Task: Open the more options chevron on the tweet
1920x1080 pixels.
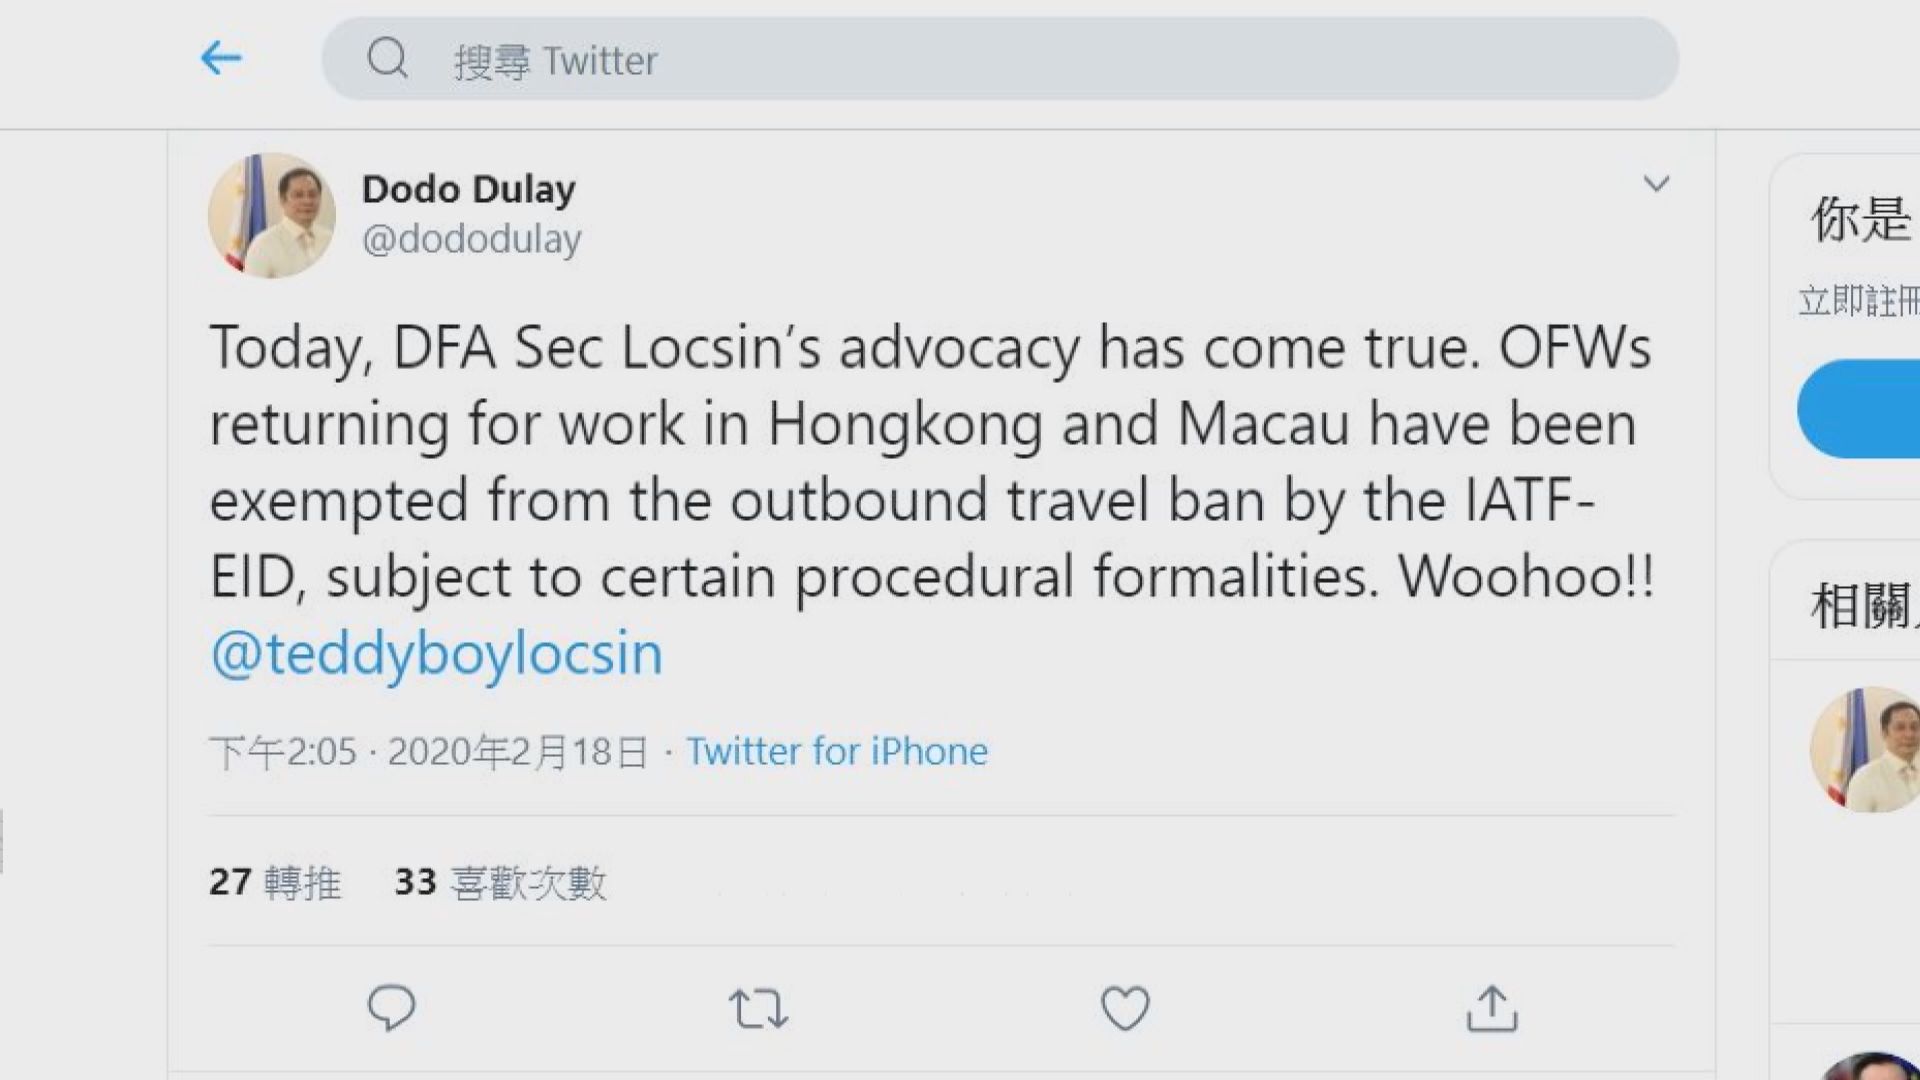Action: tap(1657, 184)
